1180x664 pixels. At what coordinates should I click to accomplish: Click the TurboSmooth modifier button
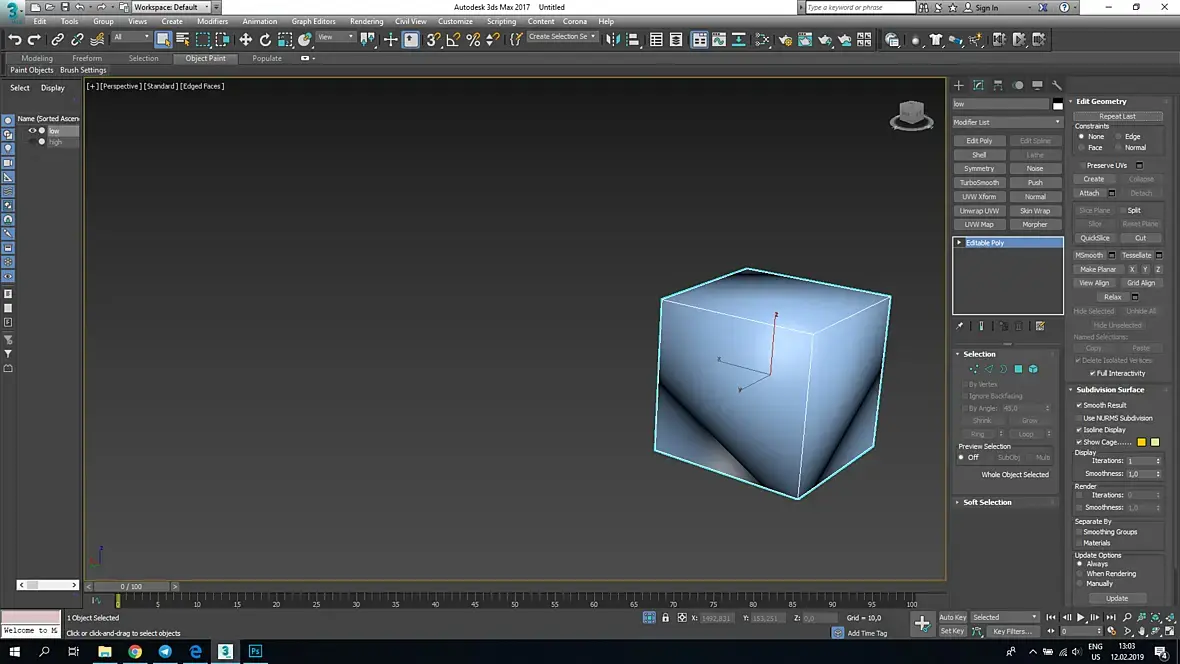pyautogui.click(x=979, y=183)
